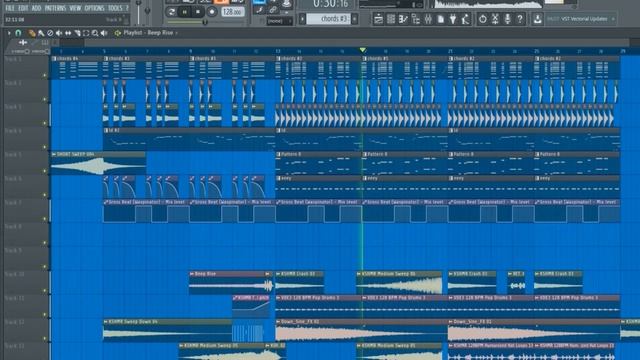This screenshot has height=360, width=640.
Task: Click the green playhead marker on timeline
Action: [362, 50]
